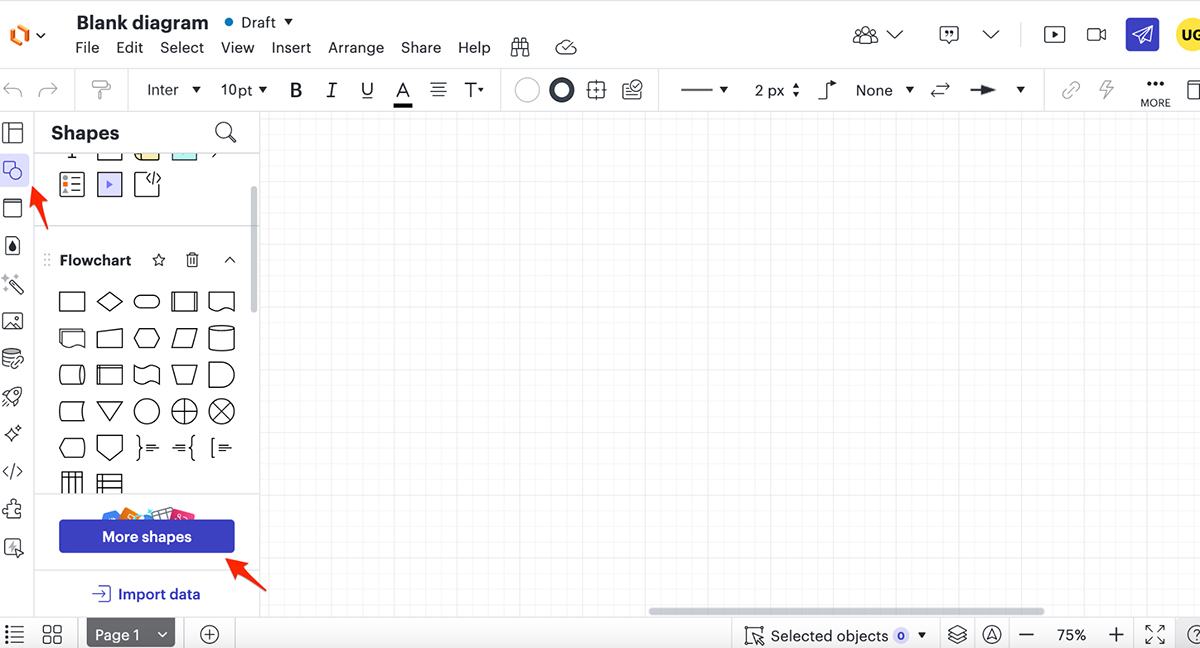This screenshot has width=1200, height=648.
Task: Click the More shapes button
Action: [146, 536]
